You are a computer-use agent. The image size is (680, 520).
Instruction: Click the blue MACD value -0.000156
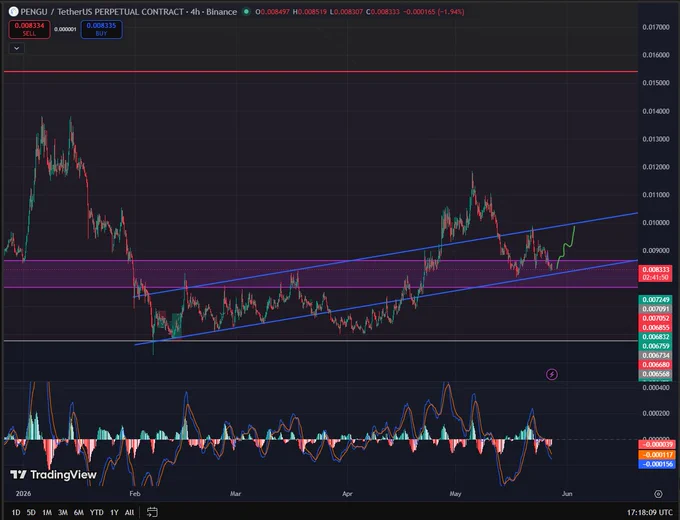(657, 464)
